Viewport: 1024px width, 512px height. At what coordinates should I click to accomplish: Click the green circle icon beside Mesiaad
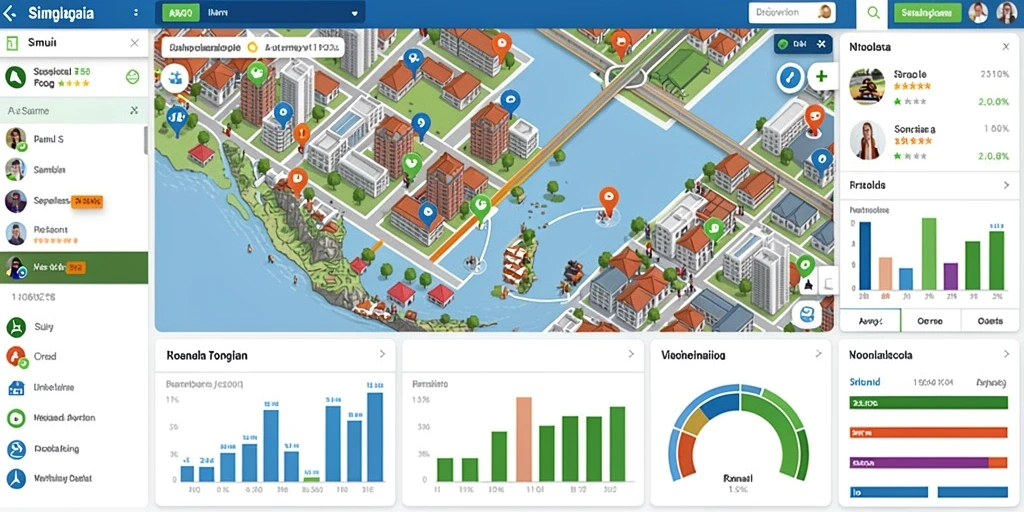pos(16,418)
